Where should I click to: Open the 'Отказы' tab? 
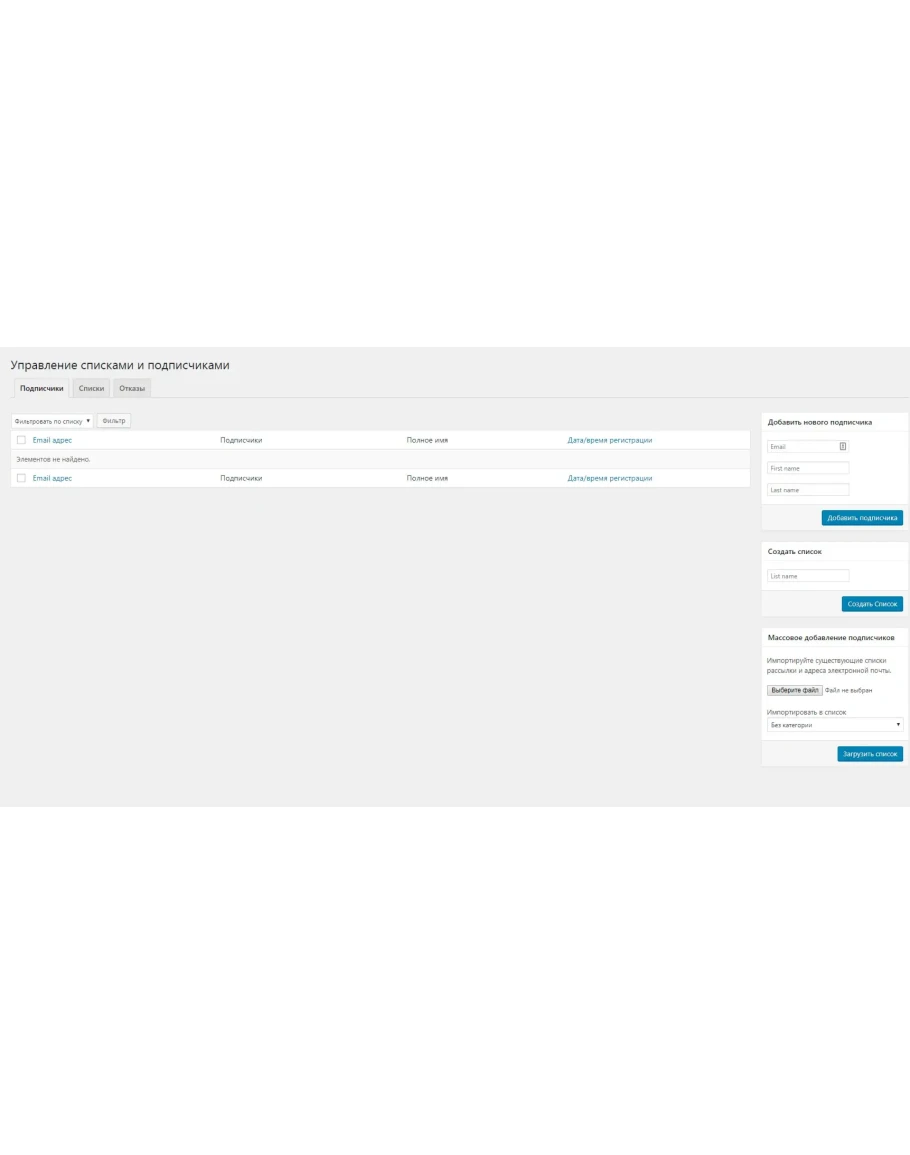click(132, 388)
